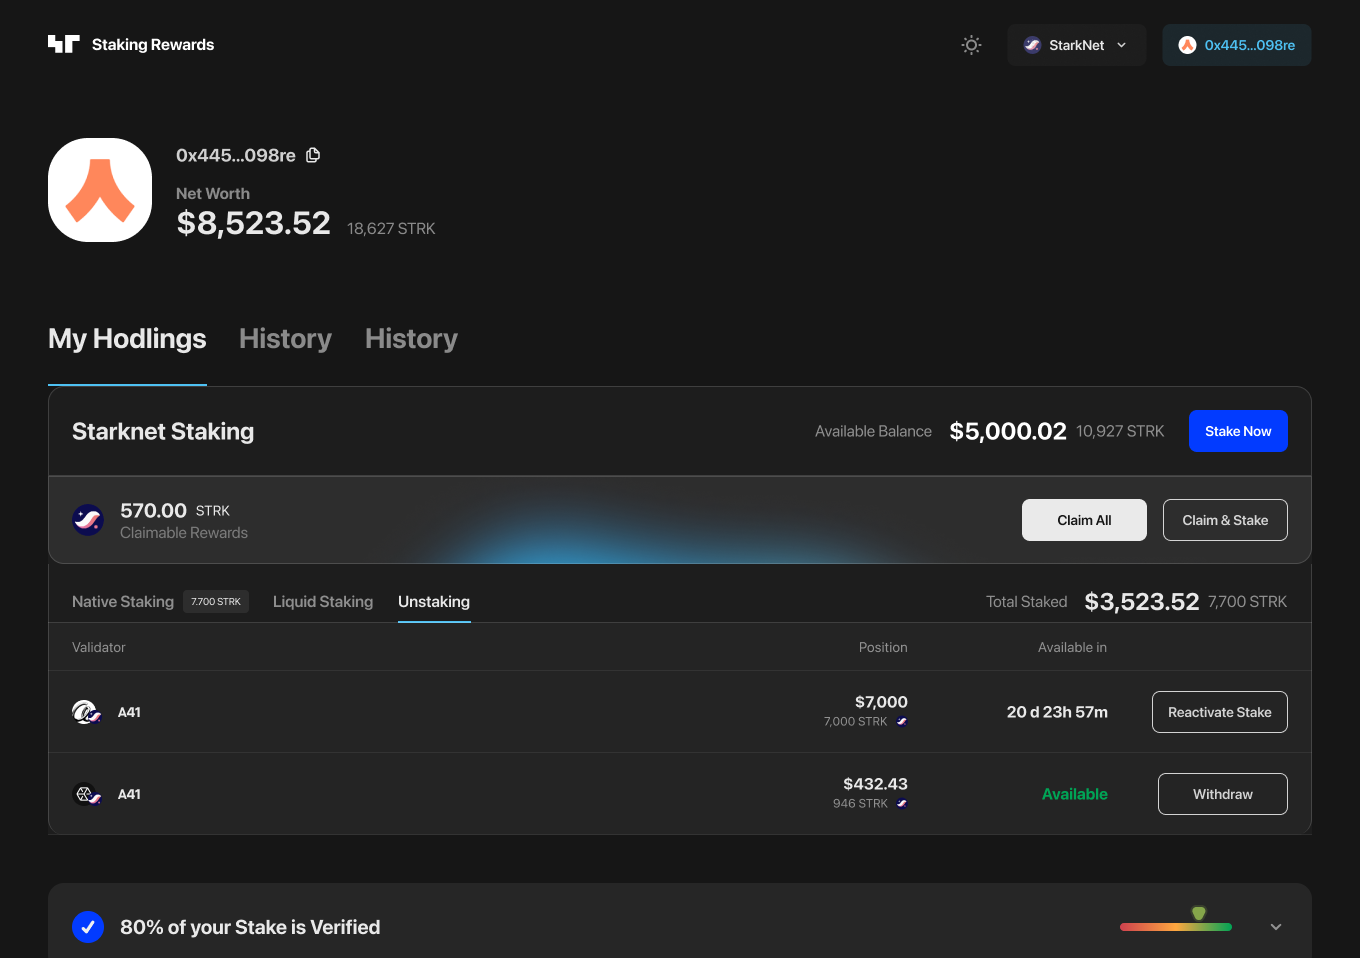Open the 0x445...098re wallet button in header

pyautogui.click(x=1236, y=45)
